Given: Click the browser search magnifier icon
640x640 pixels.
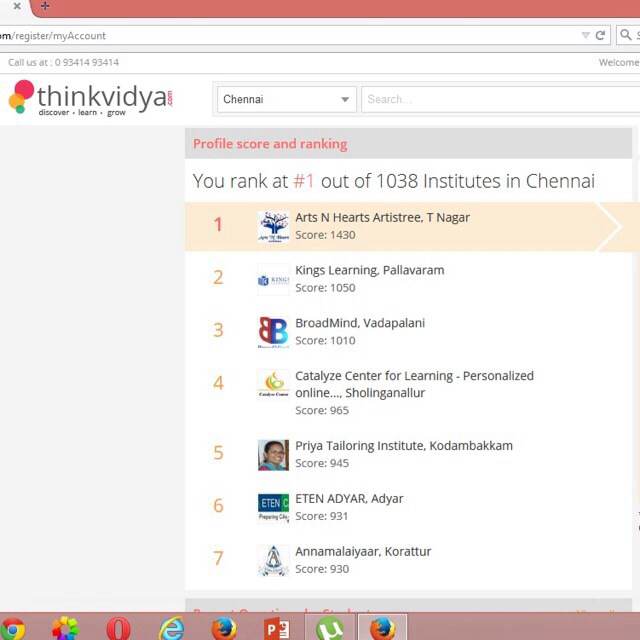Looking at the screenshot, I should pyautogui.click(x=625, y=35).
